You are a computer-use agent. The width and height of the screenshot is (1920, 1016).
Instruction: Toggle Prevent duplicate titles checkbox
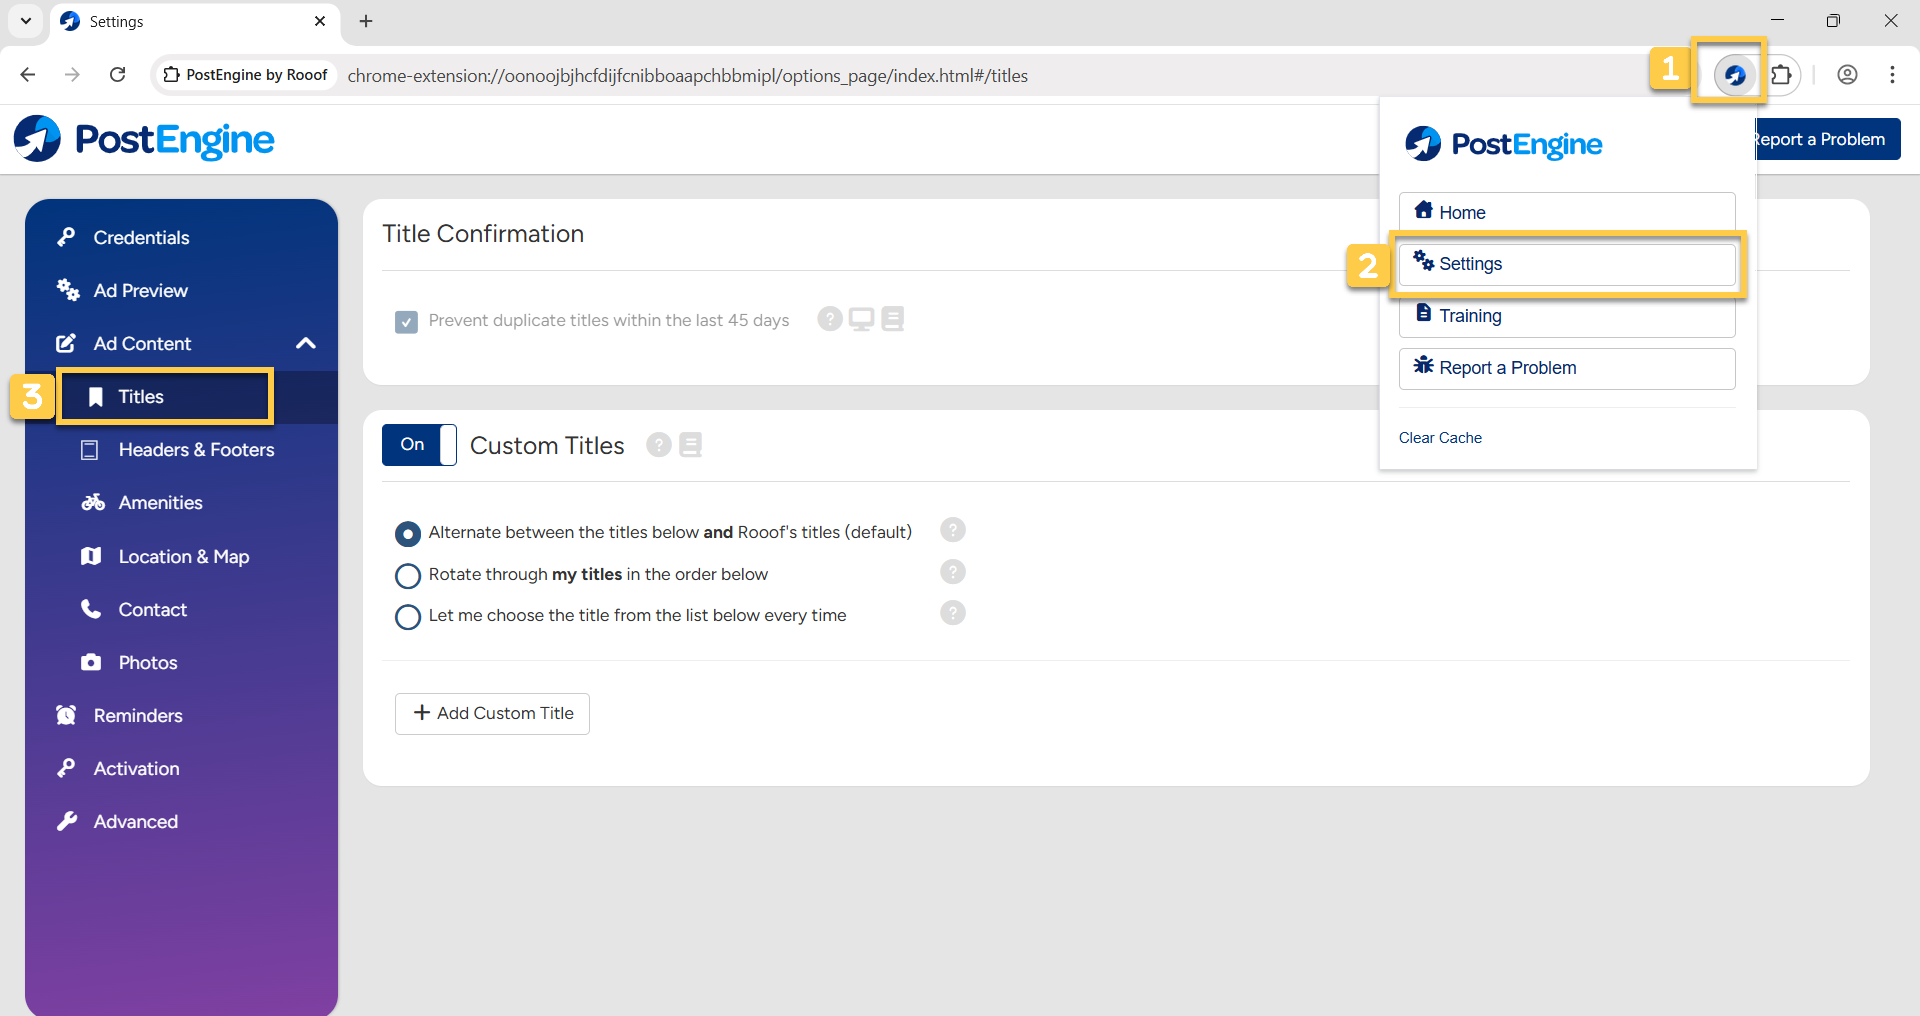click(406, 321)
